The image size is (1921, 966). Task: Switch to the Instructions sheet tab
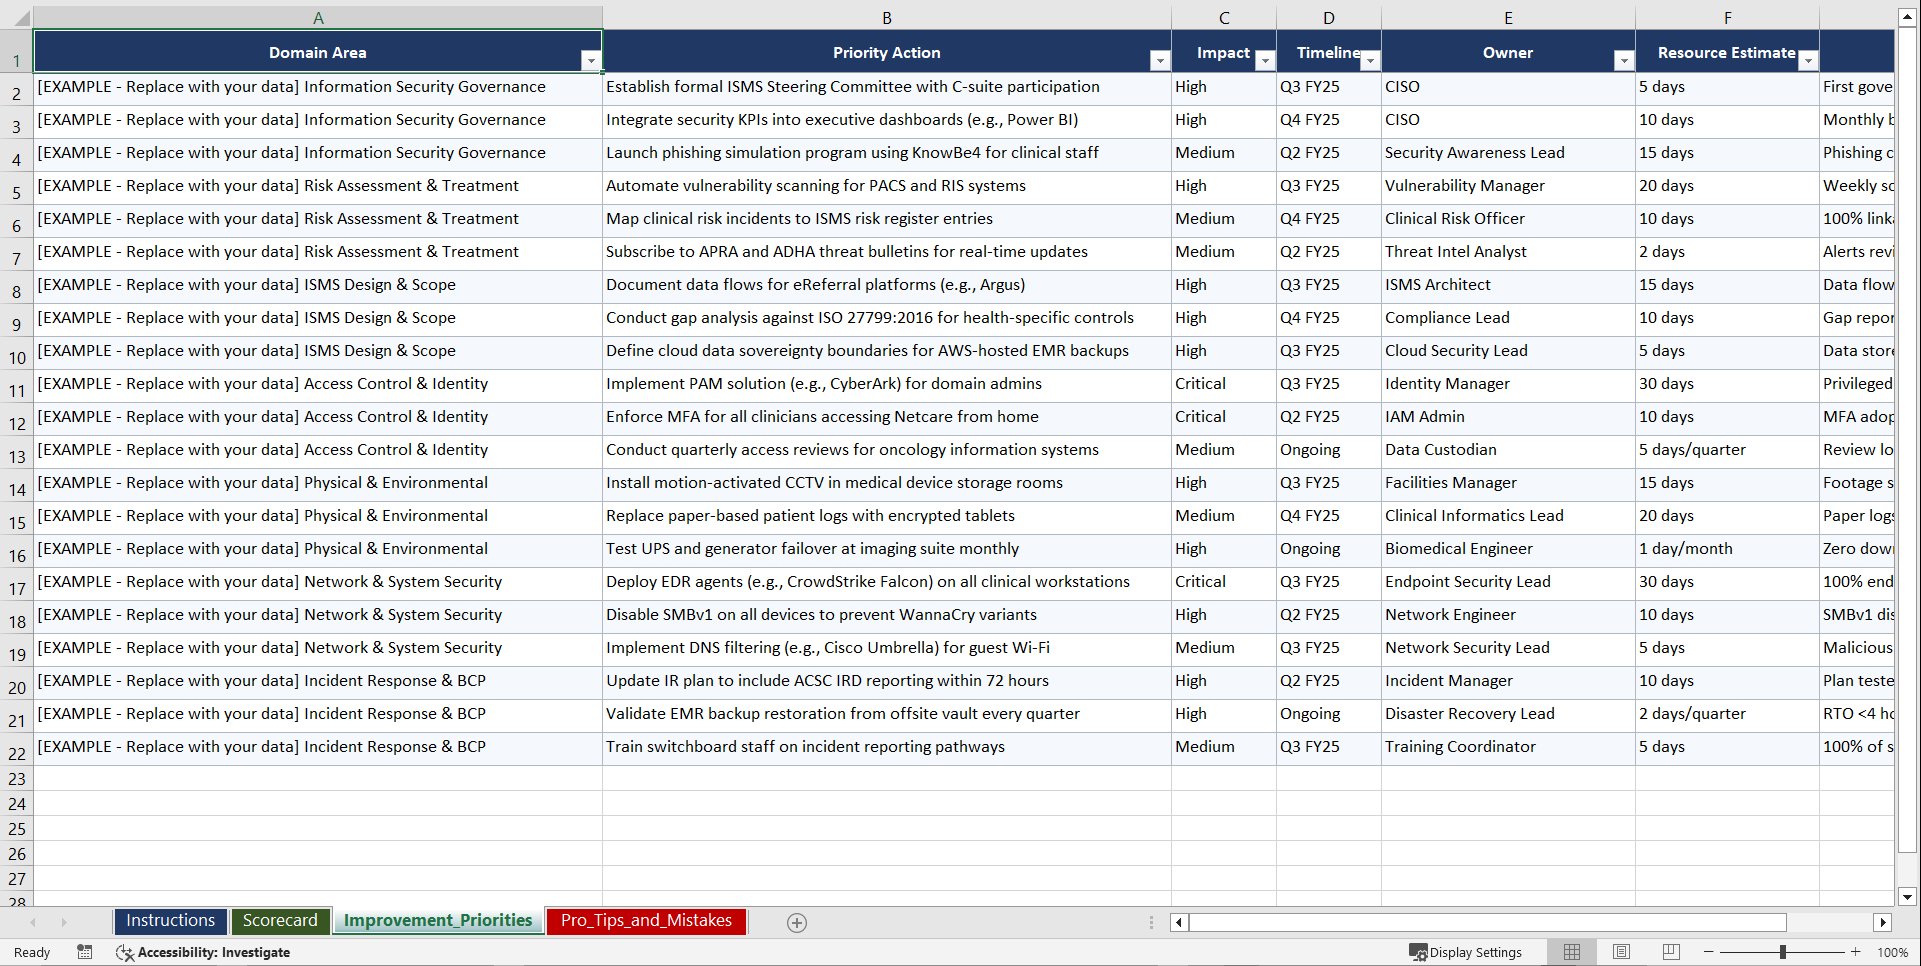[x=170, y=921]
